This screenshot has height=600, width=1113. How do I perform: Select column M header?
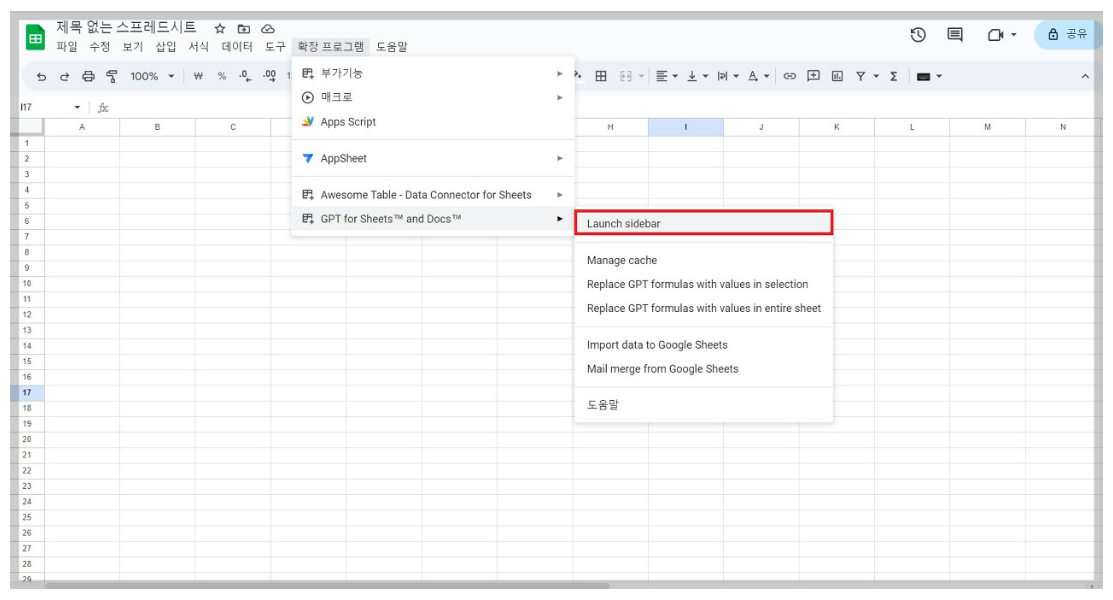point(987,127)
